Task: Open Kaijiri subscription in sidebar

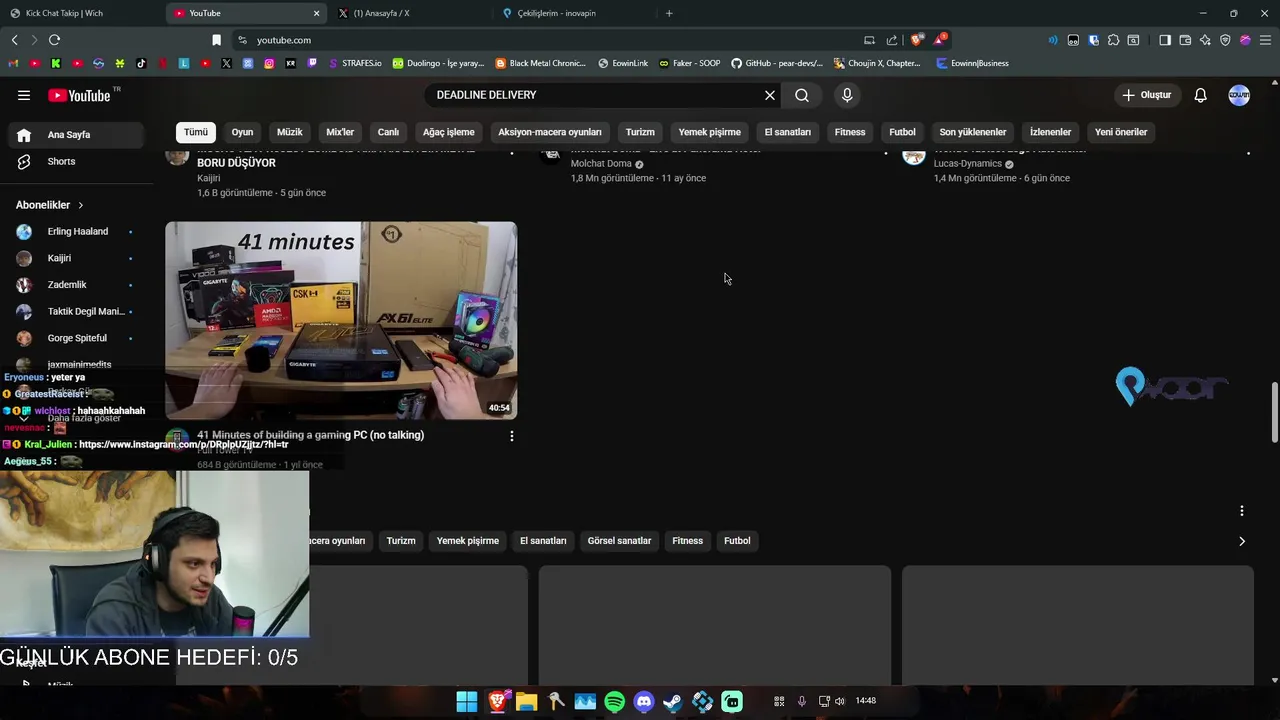Action: pos(77,258)
